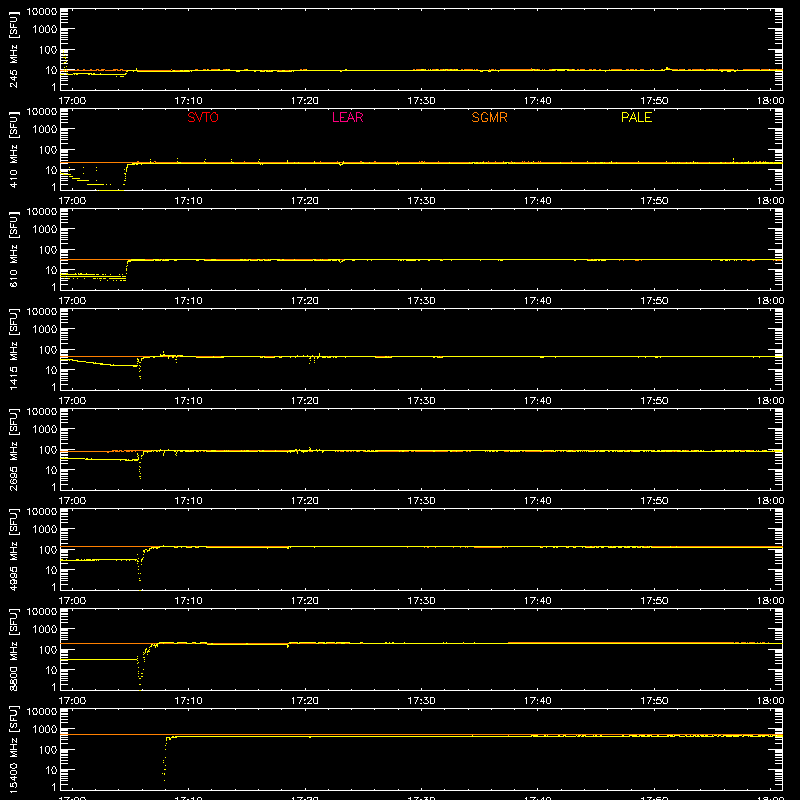The image size is (800, 800).
Task: Click 17:30 time label under 1415 MHz plot
Action: 421,401
